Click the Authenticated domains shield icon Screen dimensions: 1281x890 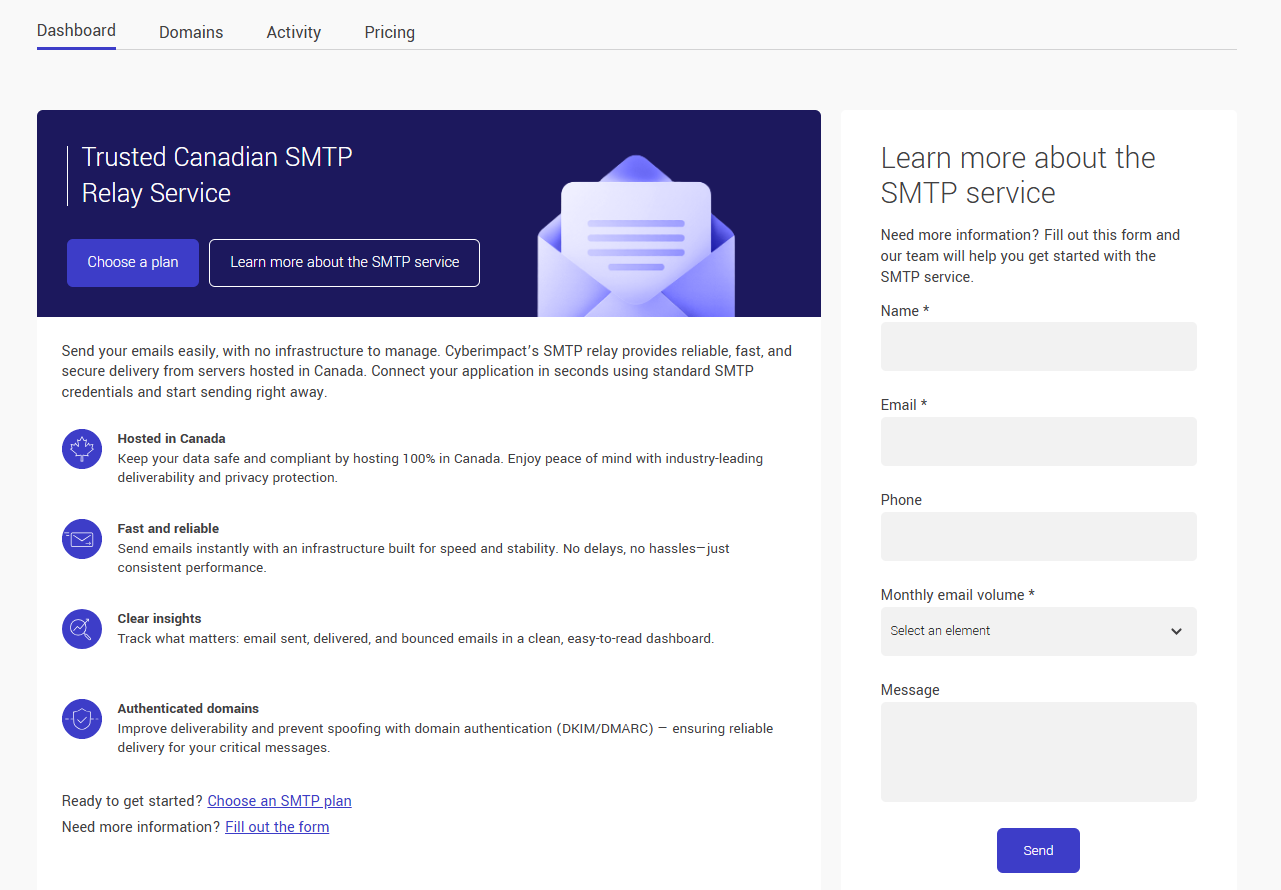pos(82,719)
